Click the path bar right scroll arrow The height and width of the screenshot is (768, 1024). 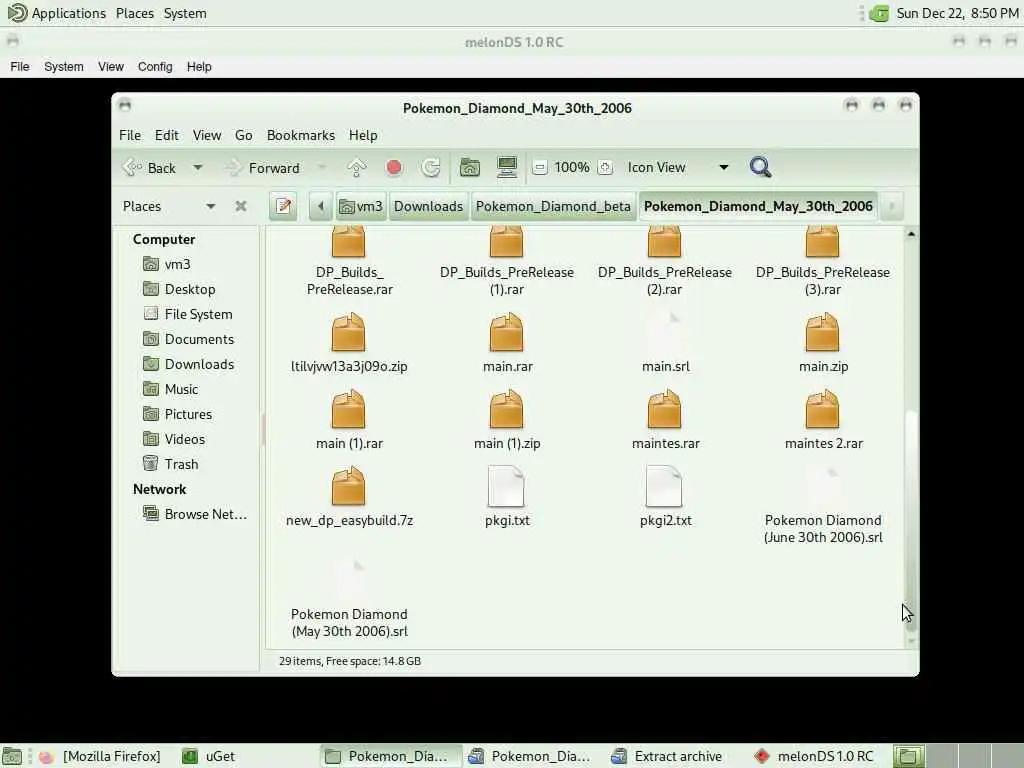(x=891, y=206)
